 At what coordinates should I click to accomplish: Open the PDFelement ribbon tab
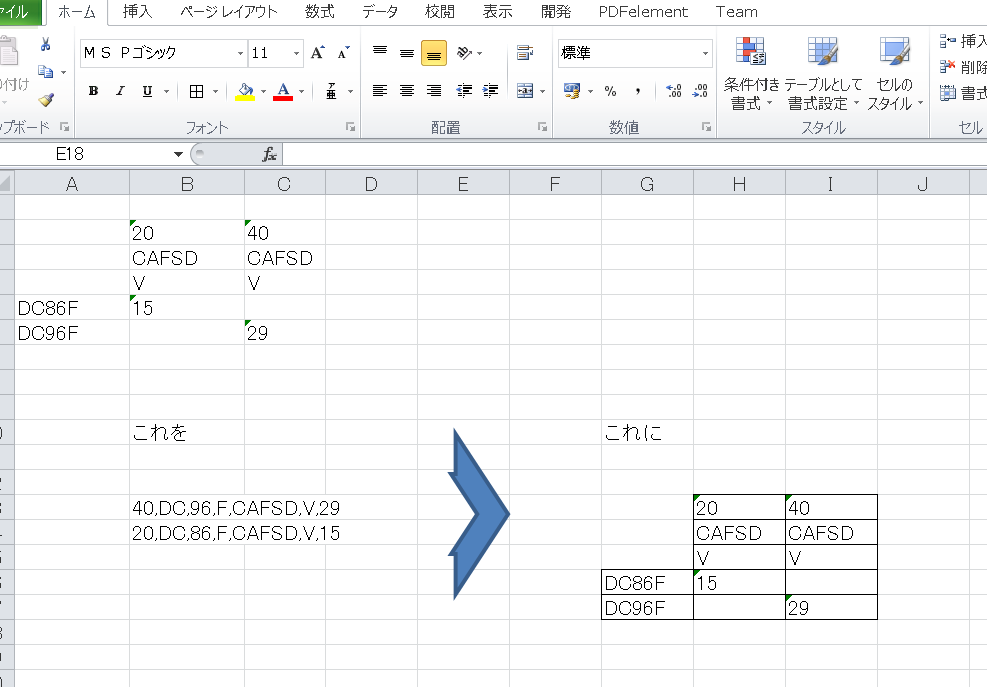[x=643, y=12]
